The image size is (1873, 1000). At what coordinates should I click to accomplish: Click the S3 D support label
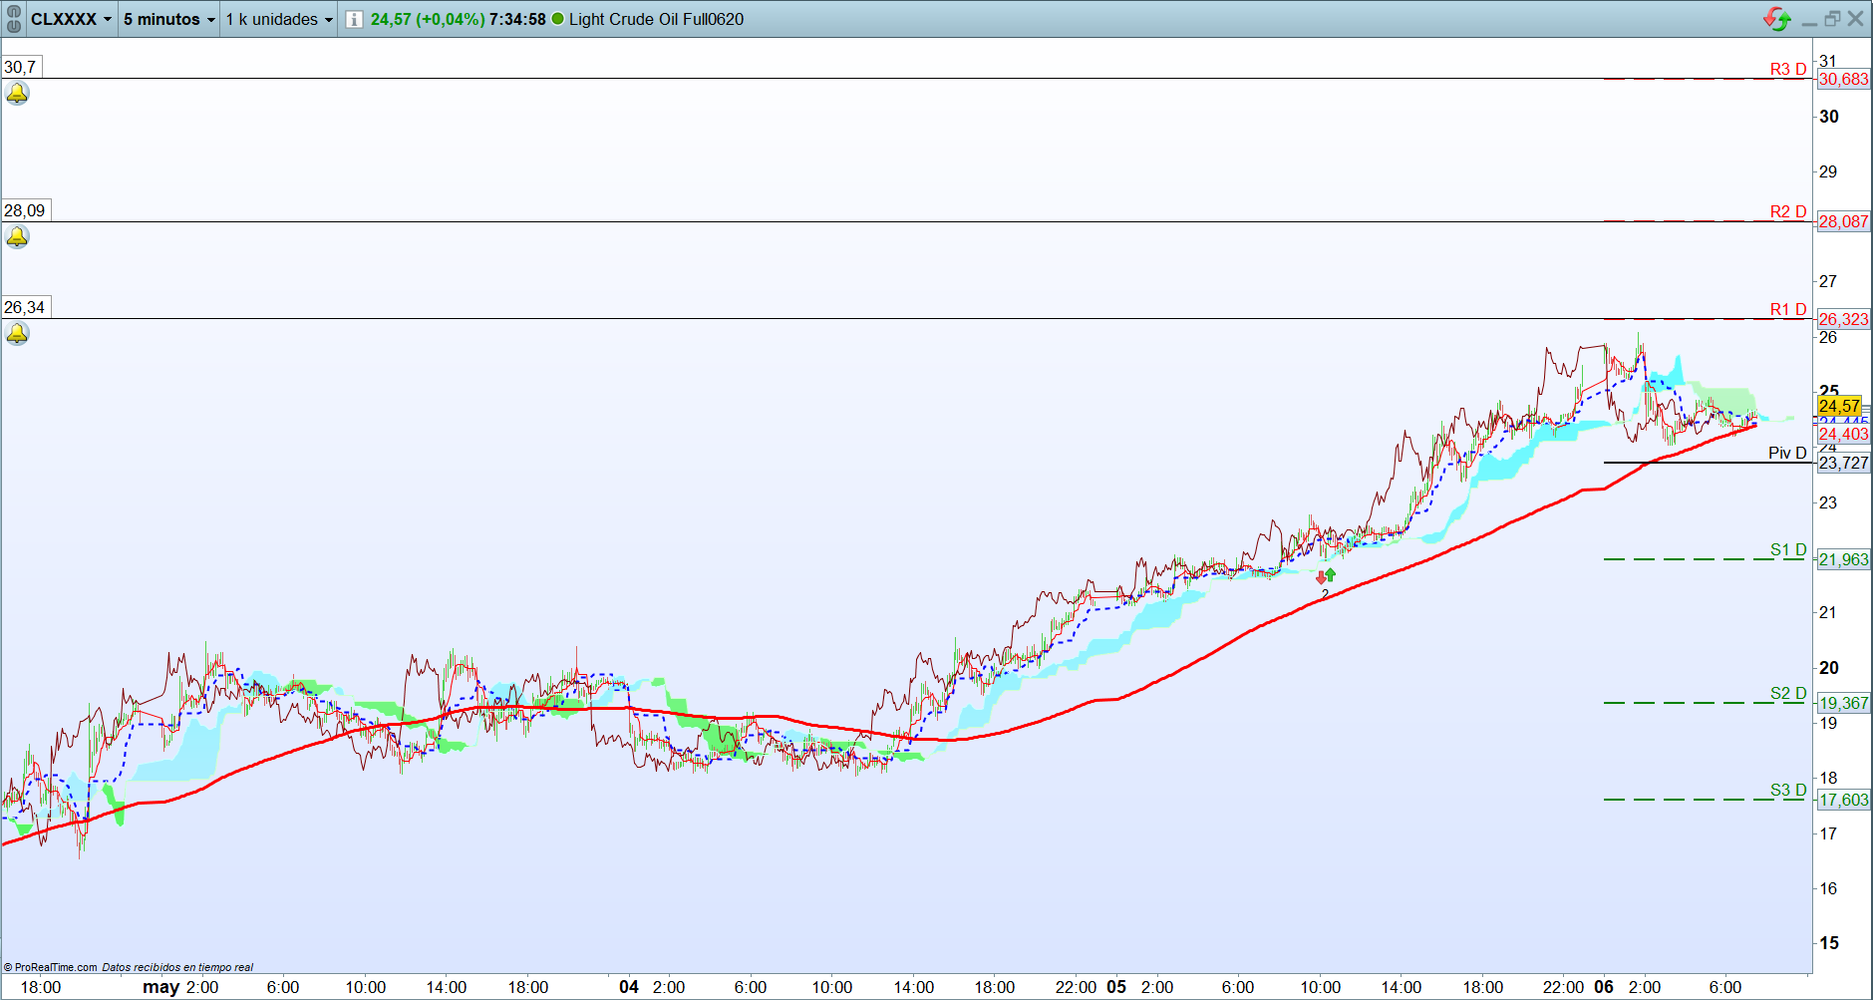click(1788, 790)
